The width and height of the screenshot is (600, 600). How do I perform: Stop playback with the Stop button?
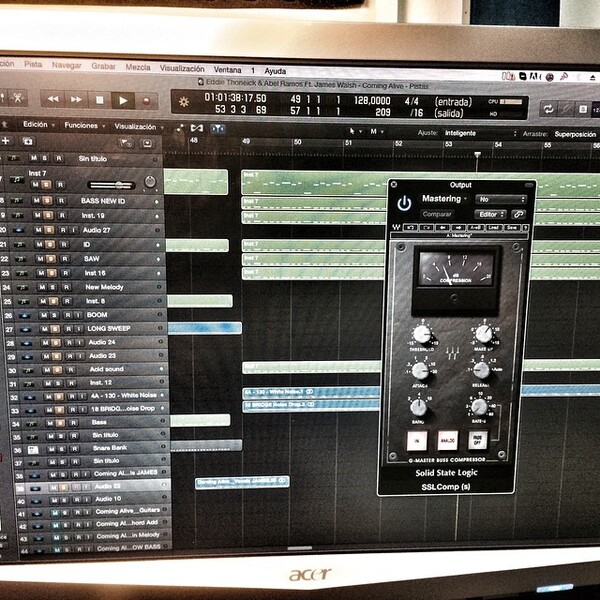[99, 100]
